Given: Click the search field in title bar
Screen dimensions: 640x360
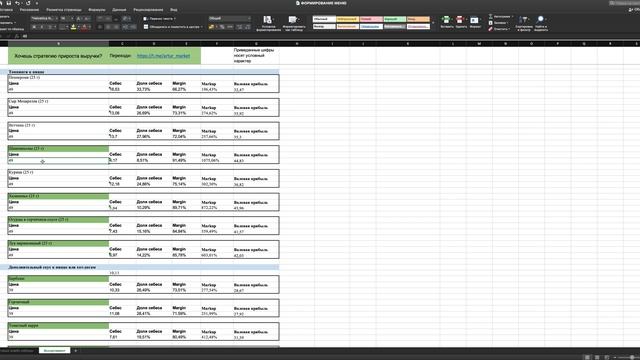Looking at the screenshot, I should point(624,3).
